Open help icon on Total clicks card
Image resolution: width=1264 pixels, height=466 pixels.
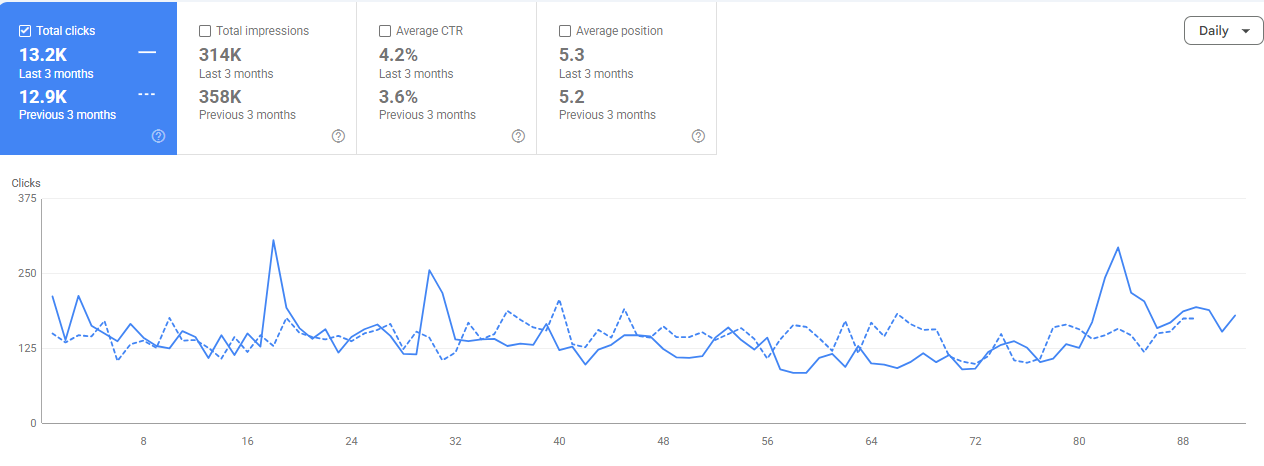(158, 136)
